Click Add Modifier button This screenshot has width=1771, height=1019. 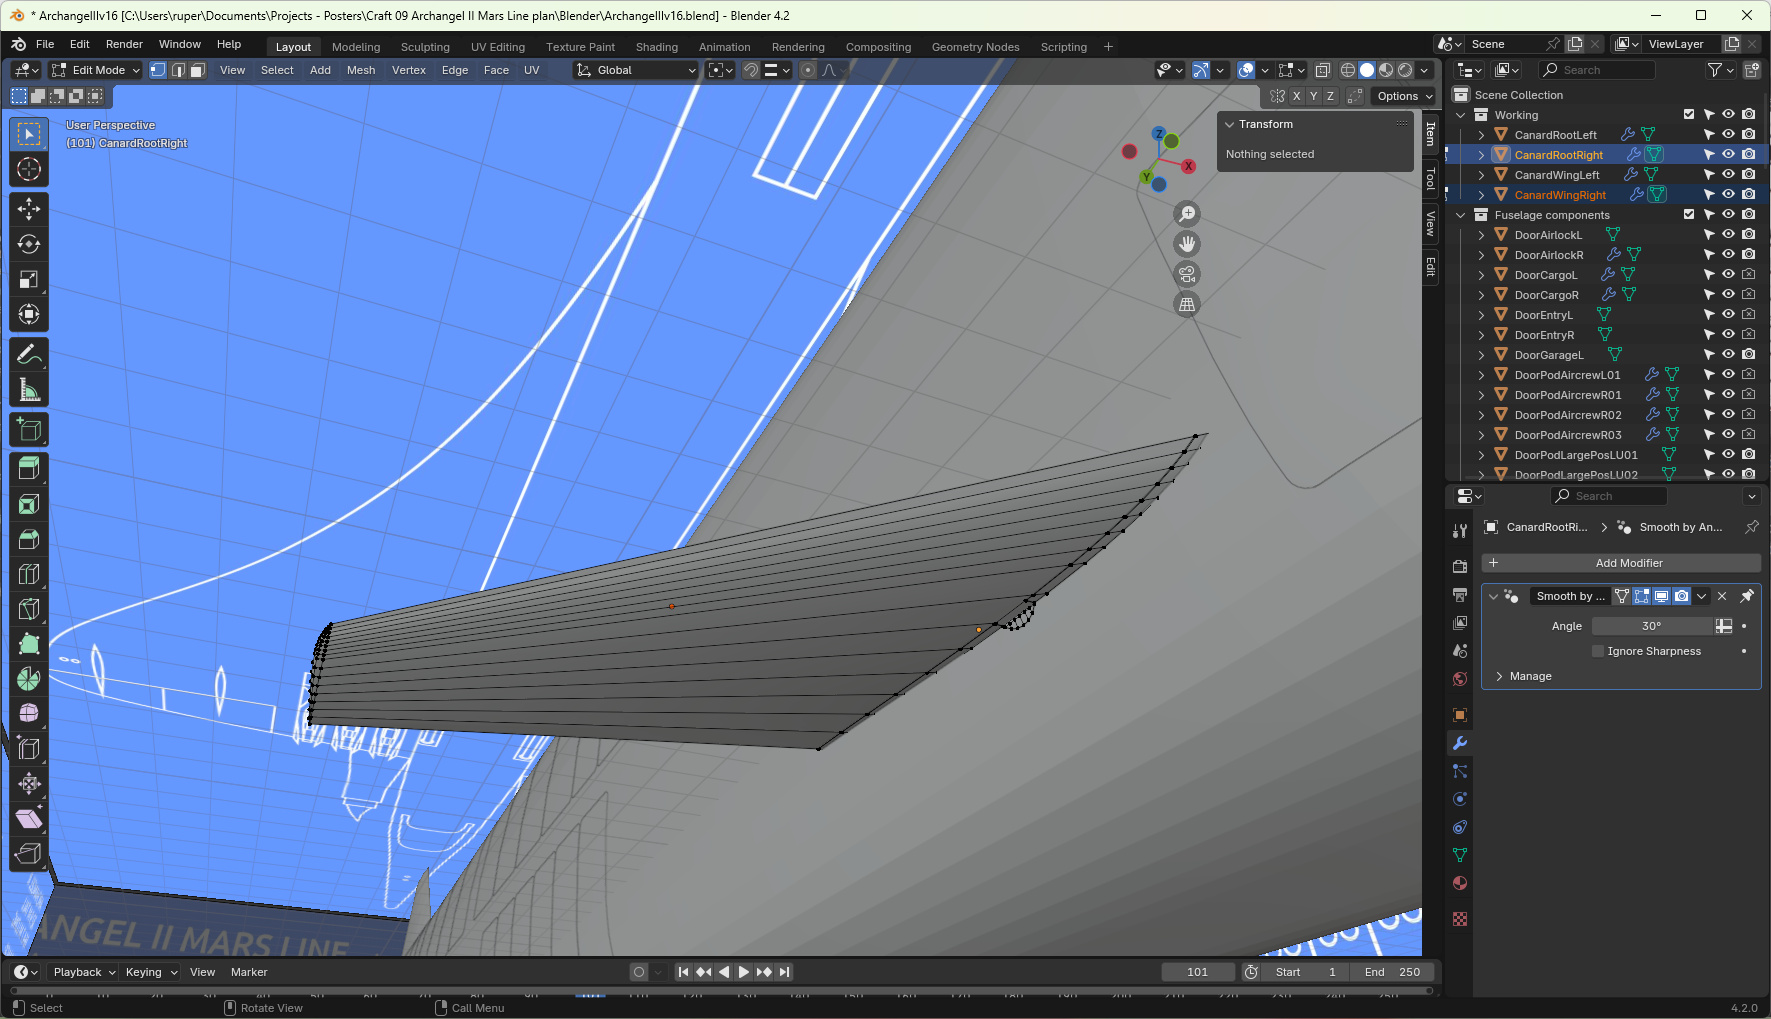tap(1621, 563)
